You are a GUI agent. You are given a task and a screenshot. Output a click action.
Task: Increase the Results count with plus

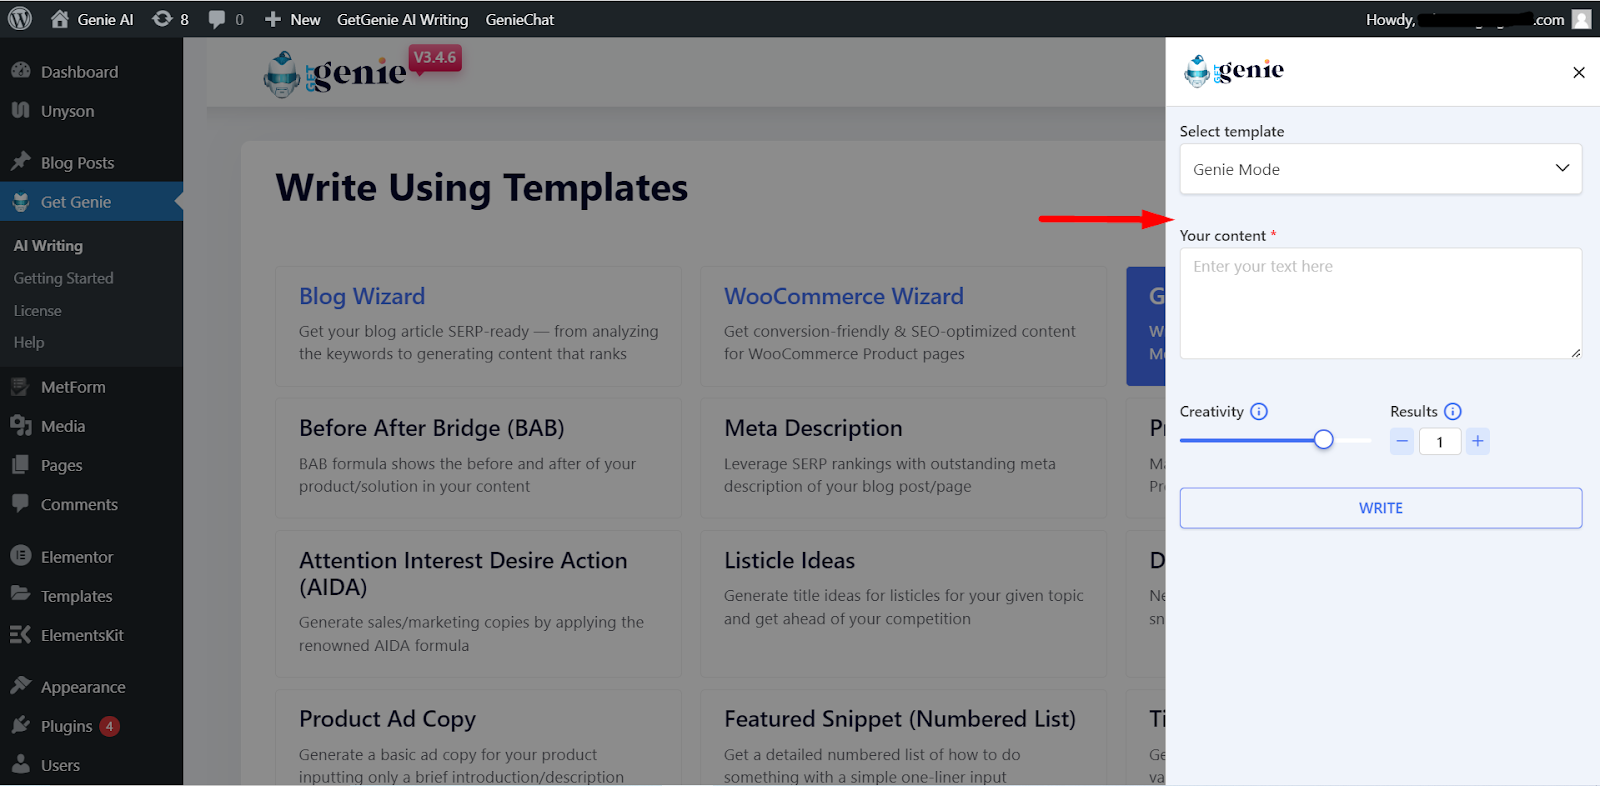(1478, 441)
